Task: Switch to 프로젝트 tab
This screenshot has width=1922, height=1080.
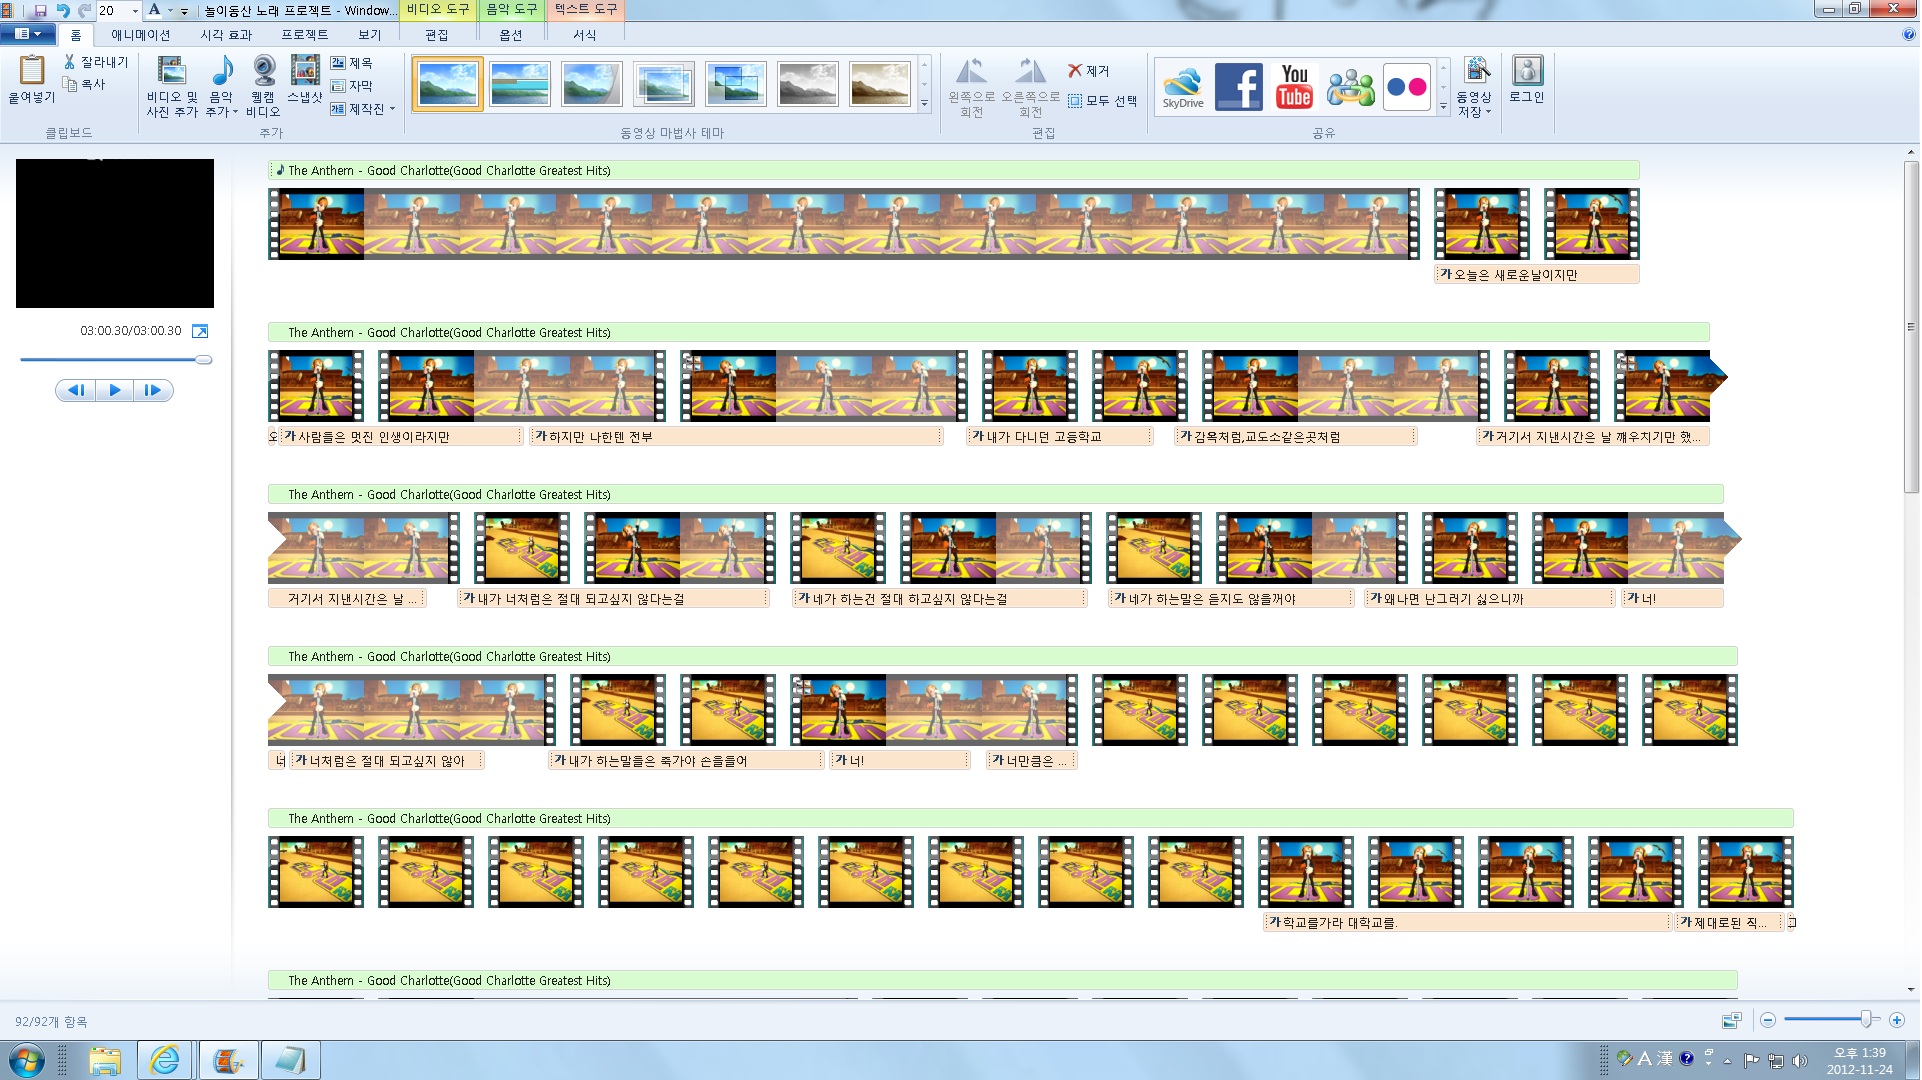Action: 305,35
